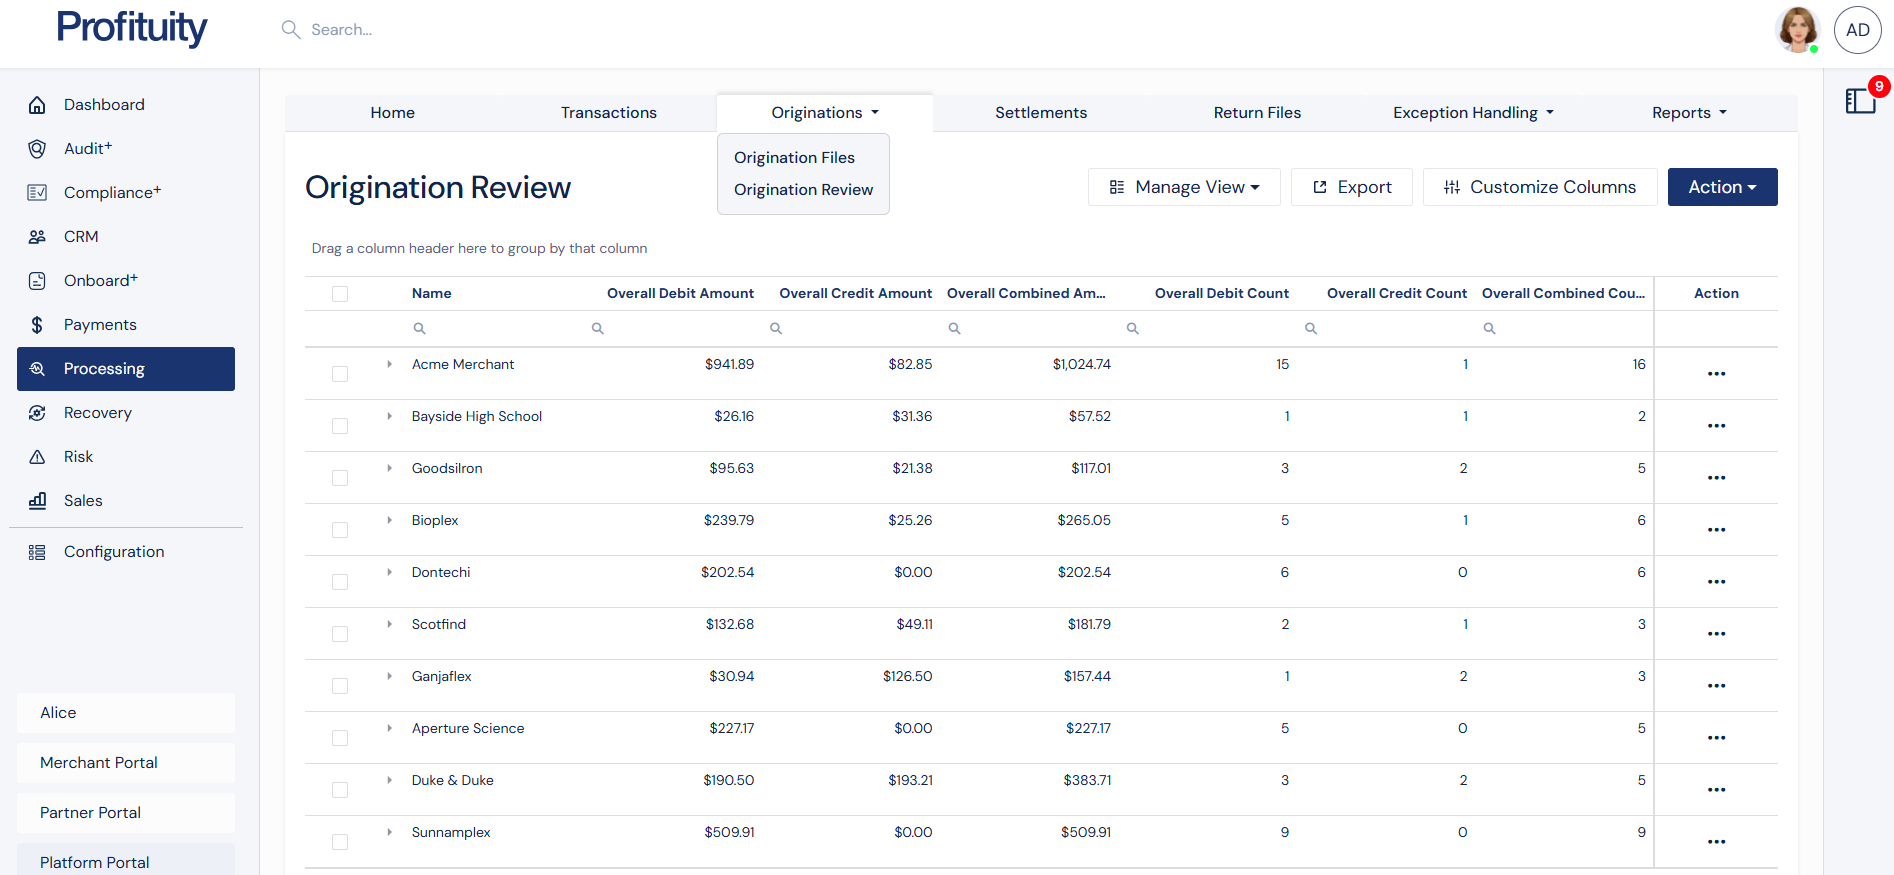
Task: Click the Payments dollar sign icon
Action: pyautogui.click(x=37, y=325)
